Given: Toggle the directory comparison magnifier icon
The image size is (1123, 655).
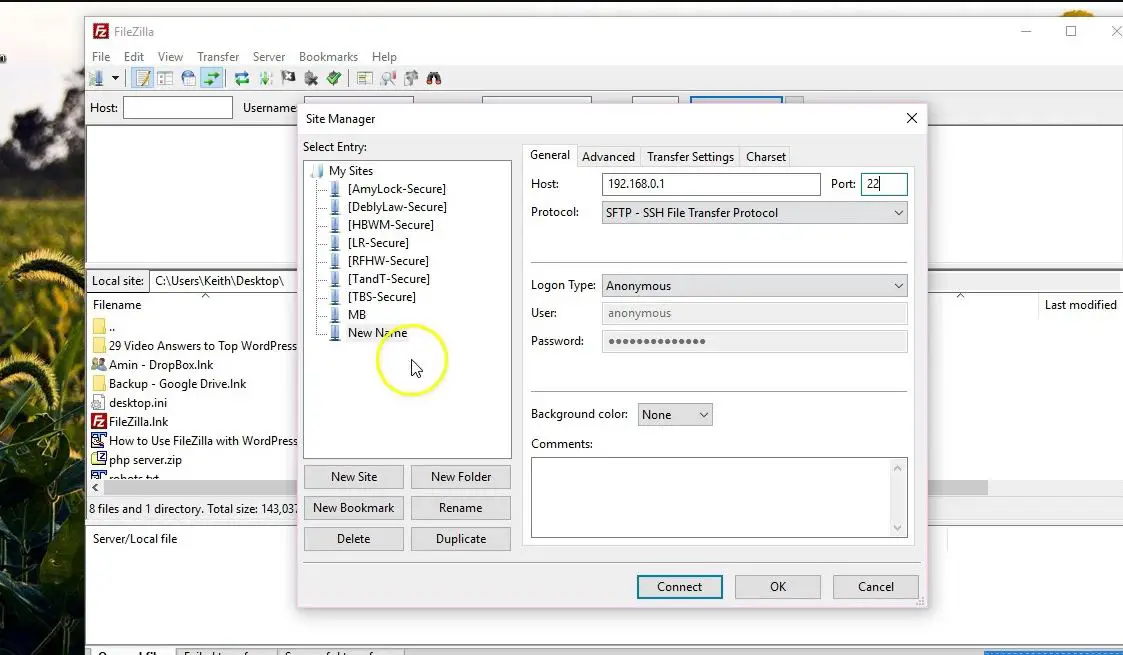Looking at the screenshot, I should [x=387, y=78].
